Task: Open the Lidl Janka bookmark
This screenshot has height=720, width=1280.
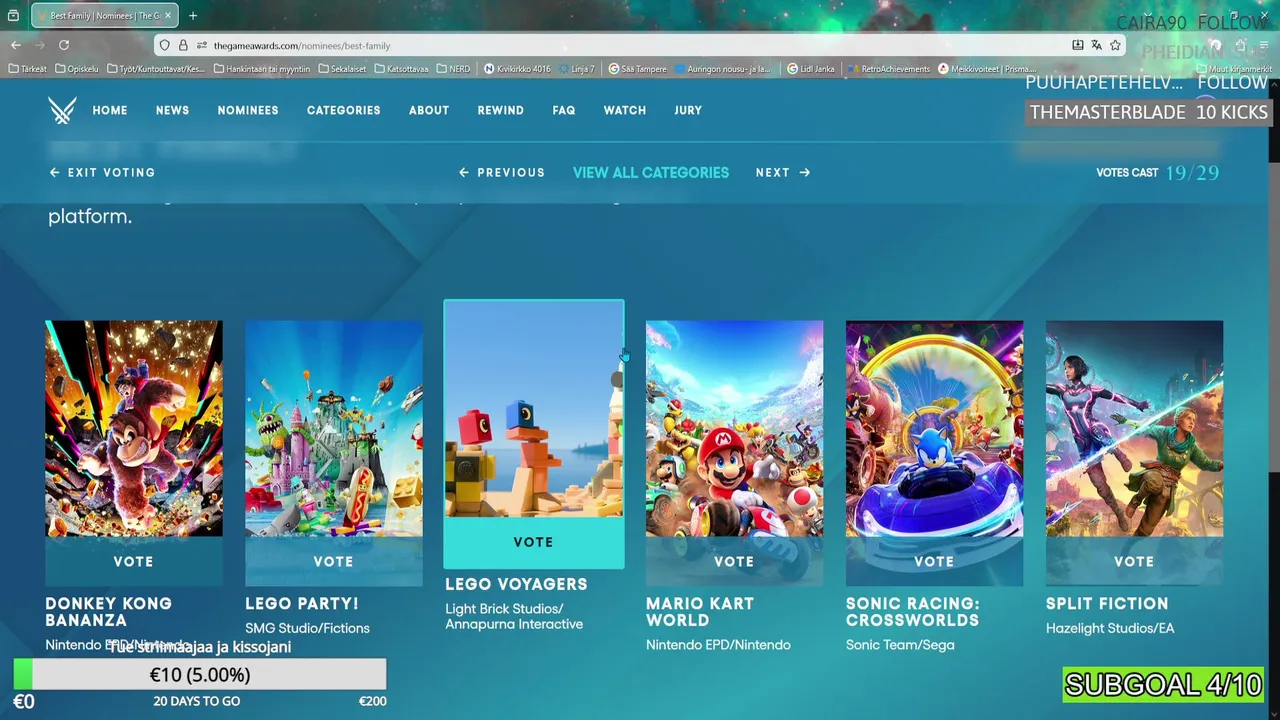Action: point(811,69)
